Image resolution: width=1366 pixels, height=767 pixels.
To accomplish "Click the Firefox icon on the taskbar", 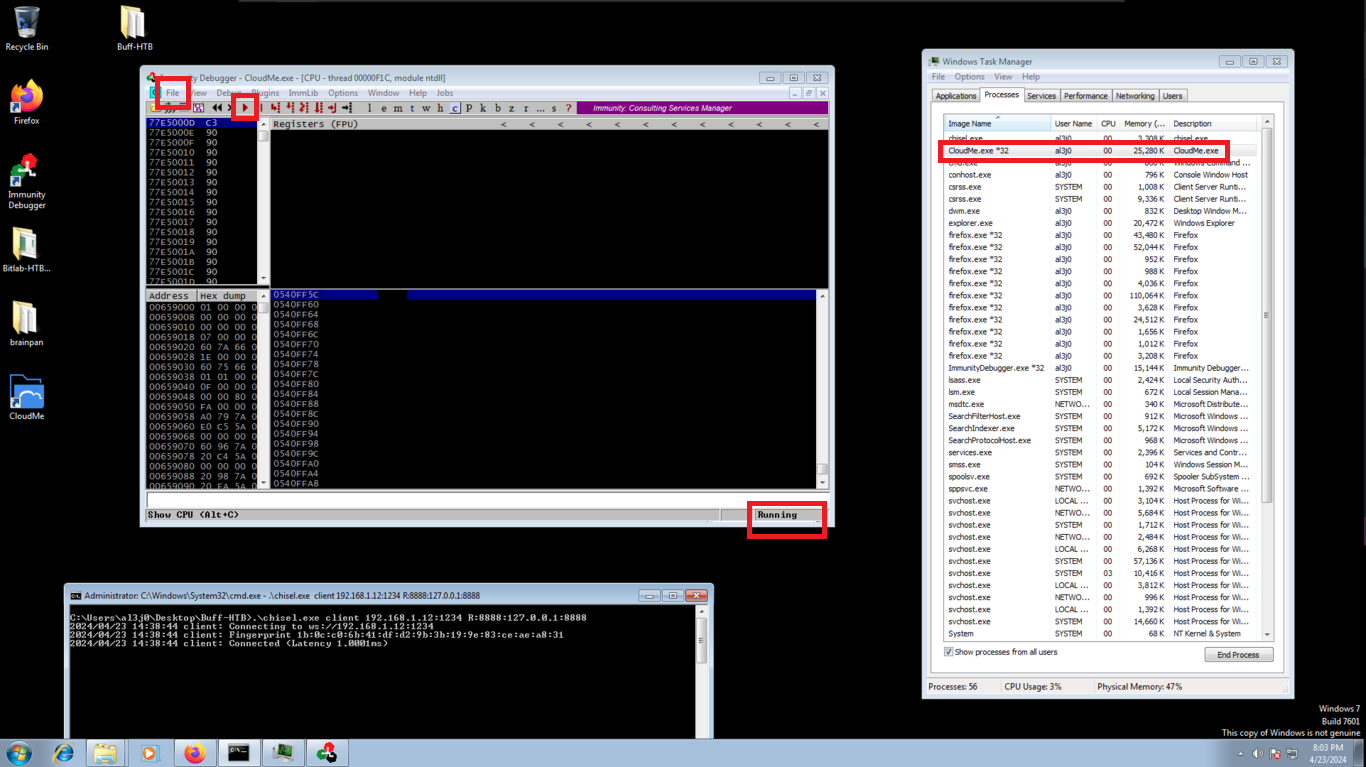I will click(194, 753).
